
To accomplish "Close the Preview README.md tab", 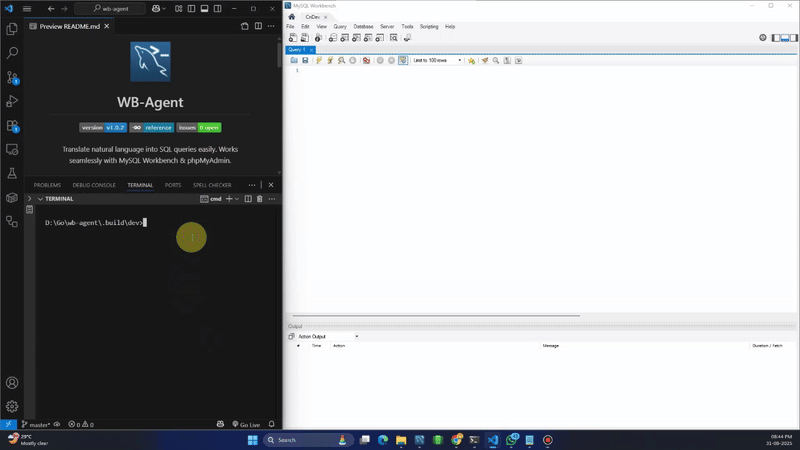I will click(107, 27).
